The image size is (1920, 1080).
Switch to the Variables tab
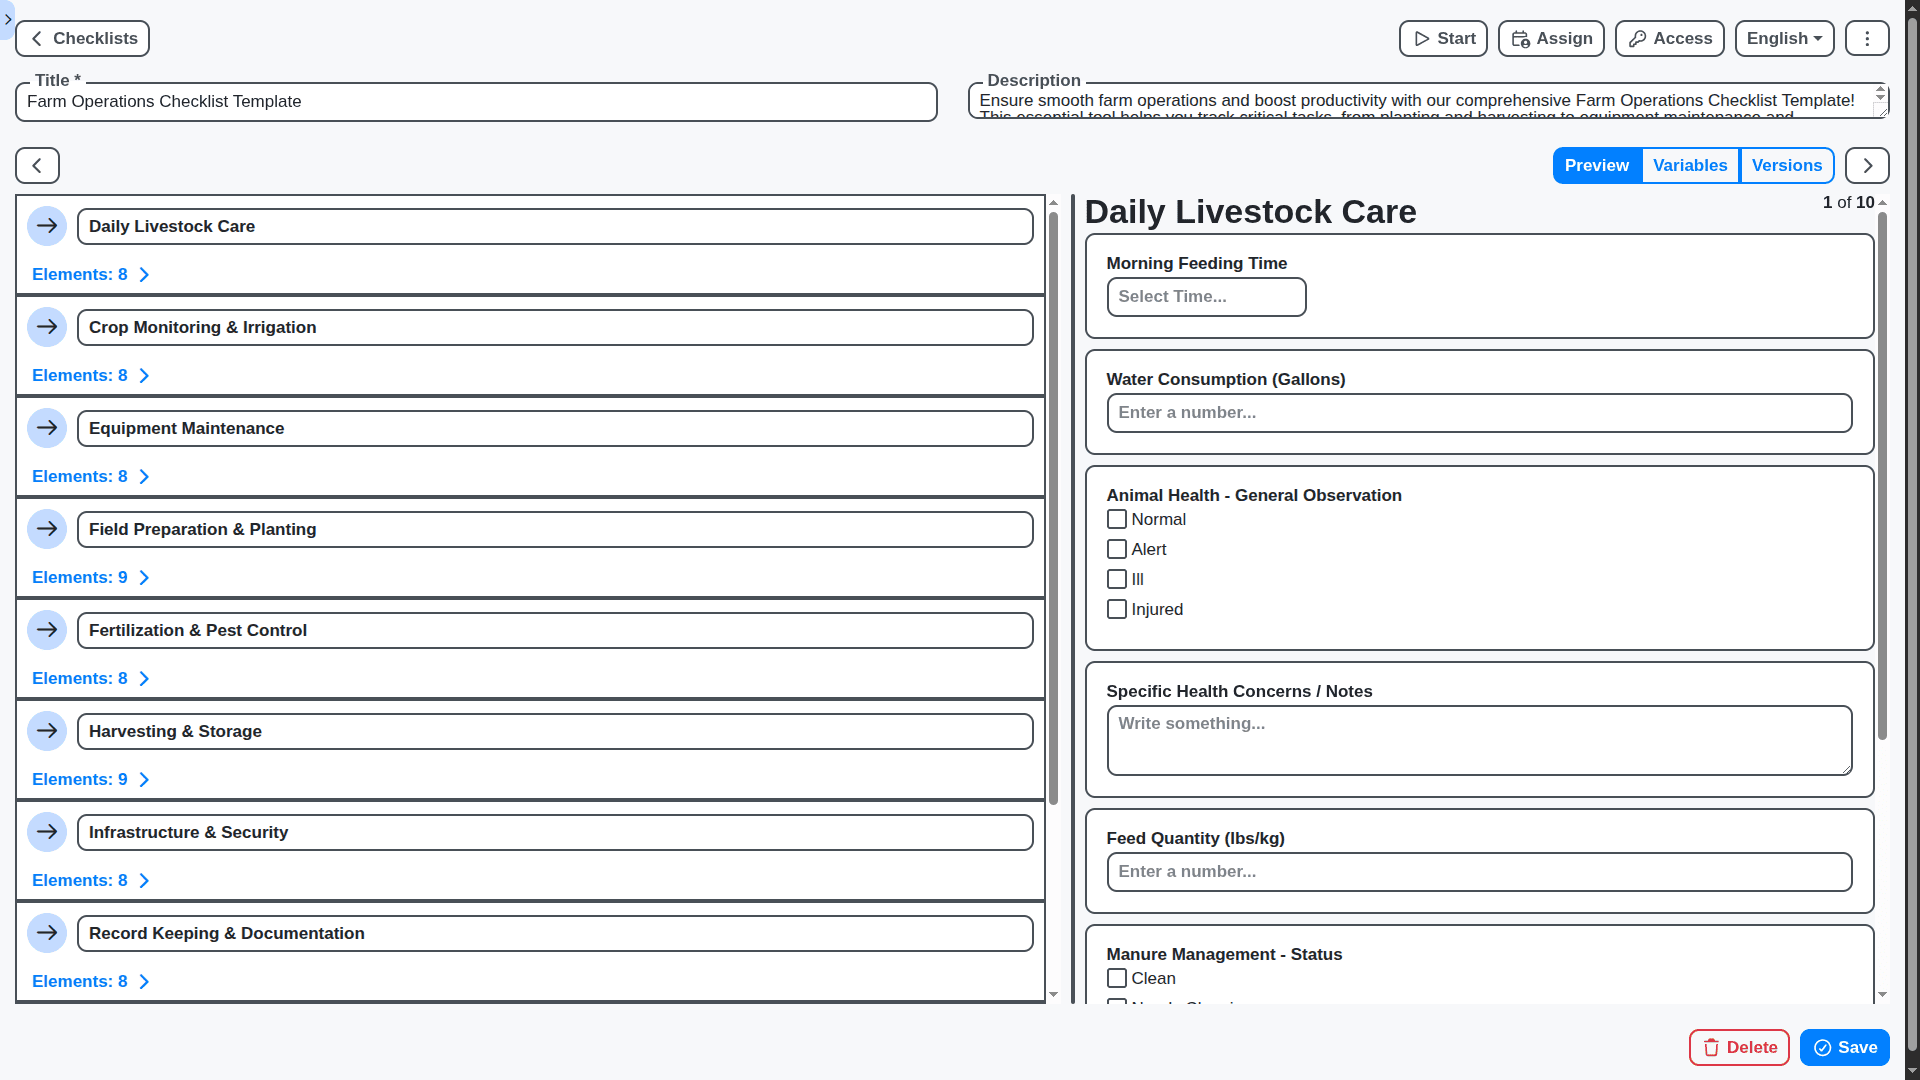coord(1690,165)
